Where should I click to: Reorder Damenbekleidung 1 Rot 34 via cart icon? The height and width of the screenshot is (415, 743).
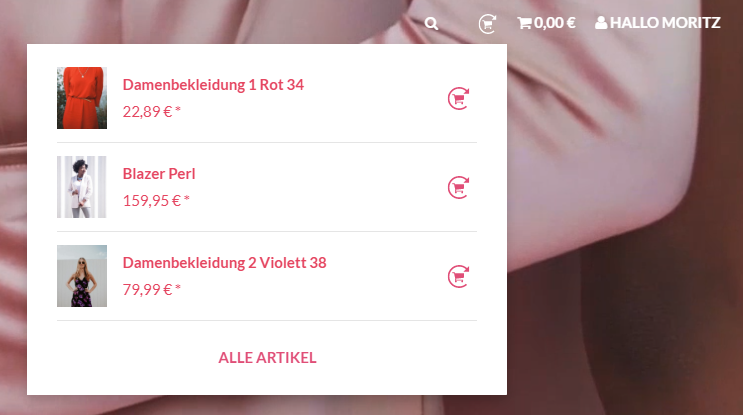click(x=458, y=99)
